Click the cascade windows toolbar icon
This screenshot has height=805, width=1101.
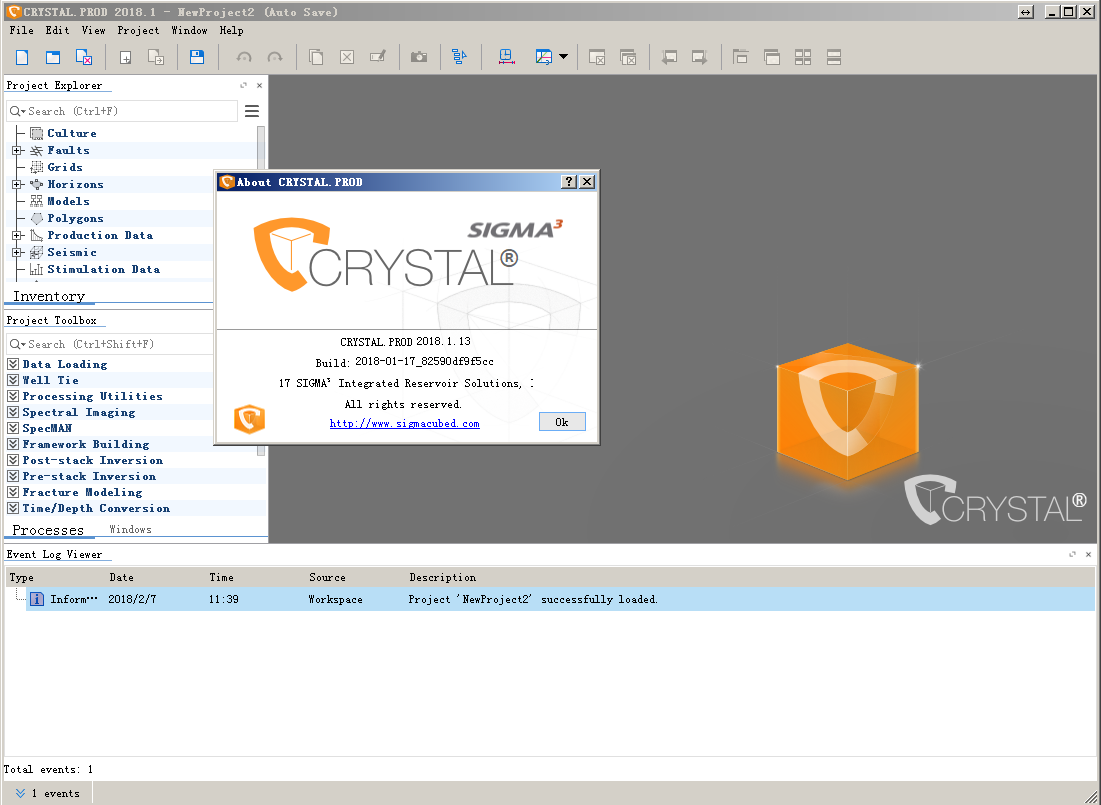click(x=741, y=58)
